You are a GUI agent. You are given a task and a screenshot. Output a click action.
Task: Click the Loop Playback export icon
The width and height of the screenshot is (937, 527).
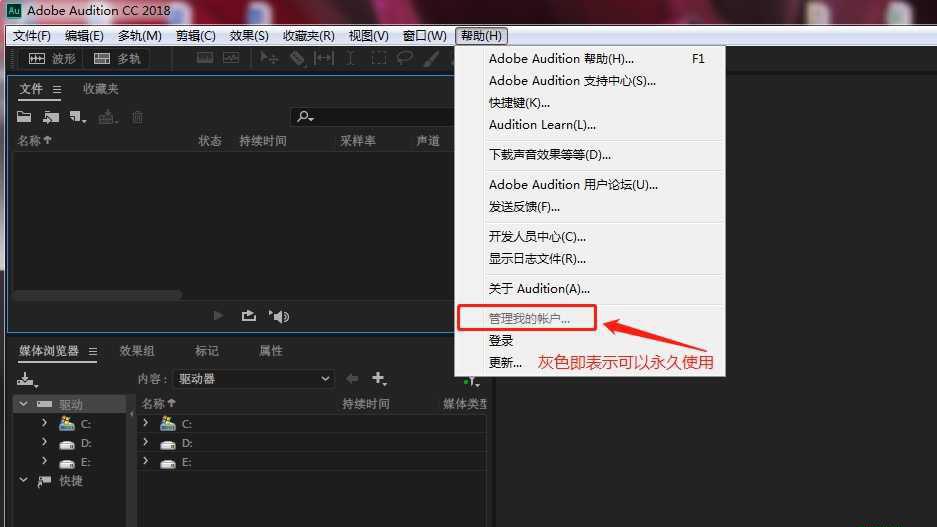point(249,315)
